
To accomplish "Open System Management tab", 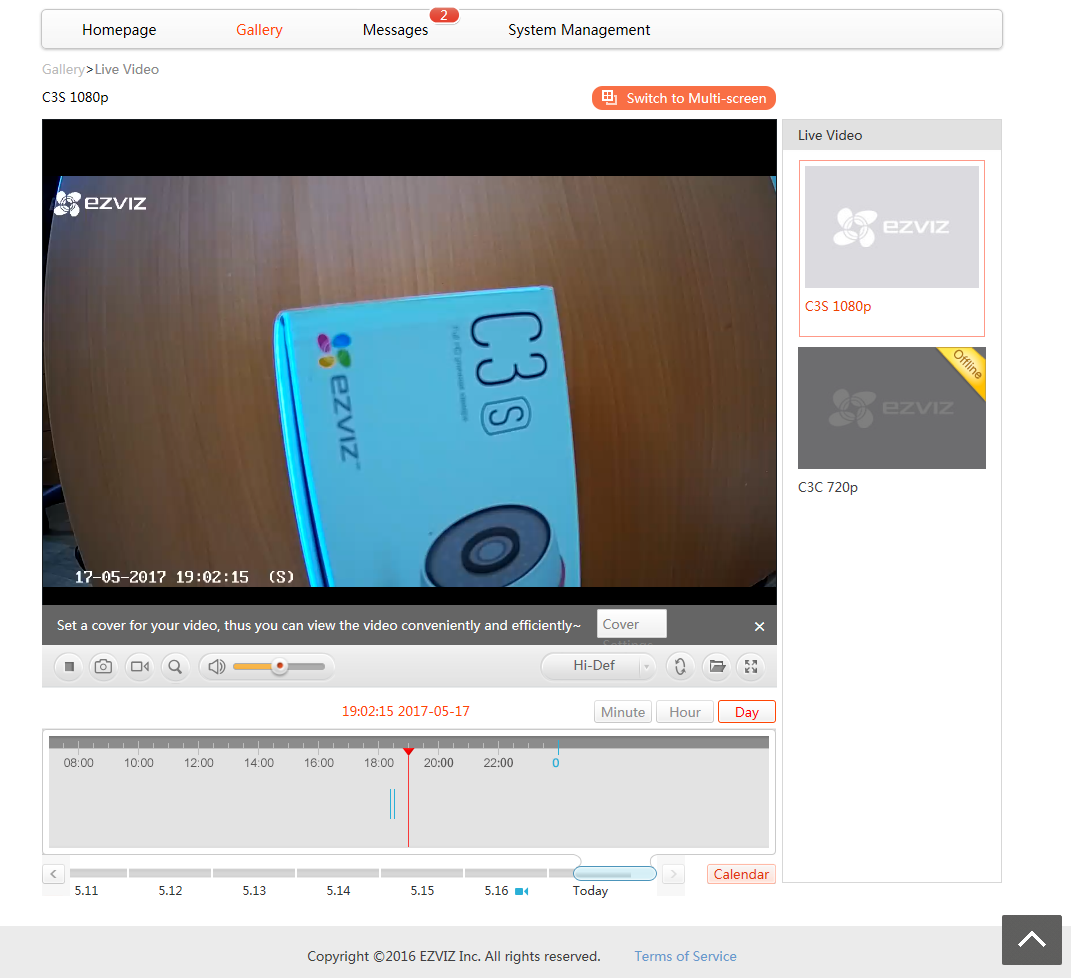I will [x=579, y=30].
